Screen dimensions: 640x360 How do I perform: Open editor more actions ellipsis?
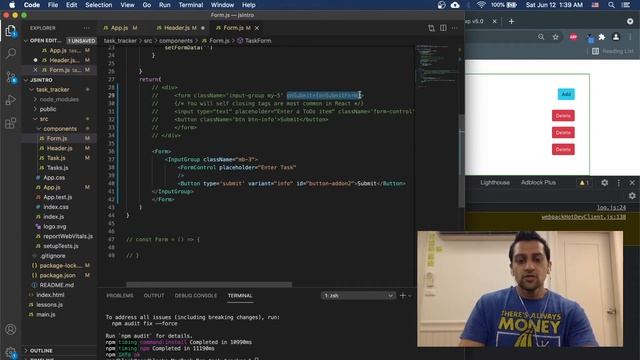455,28
